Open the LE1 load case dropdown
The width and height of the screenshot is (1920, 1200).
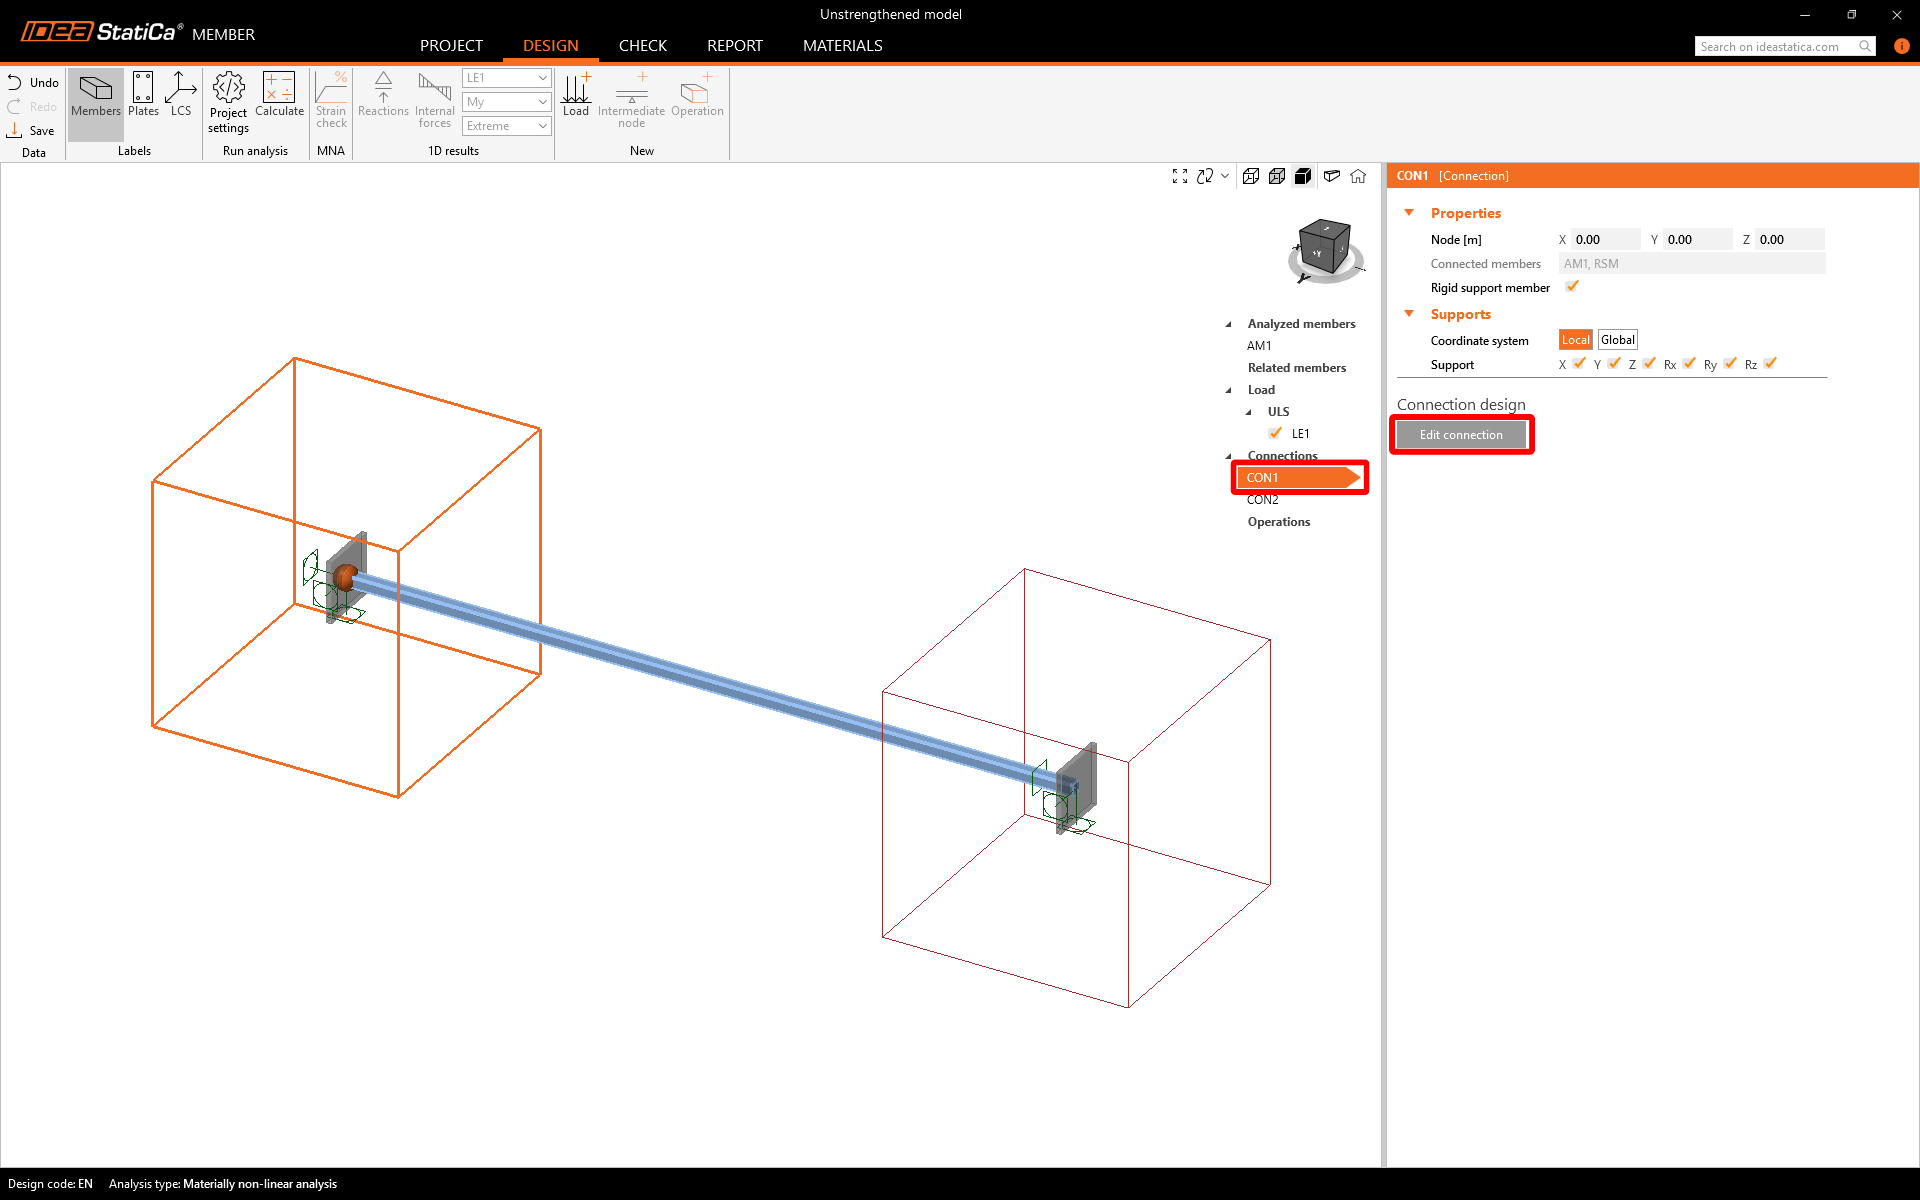coord(506,78)
